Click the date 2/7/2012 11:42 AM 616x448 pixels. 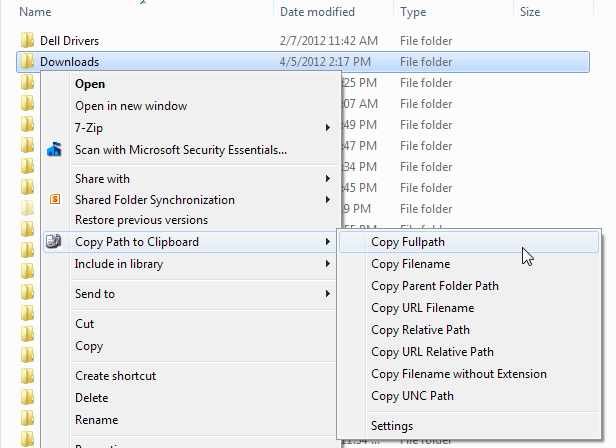pyautogui.click(x=328, y=40)
